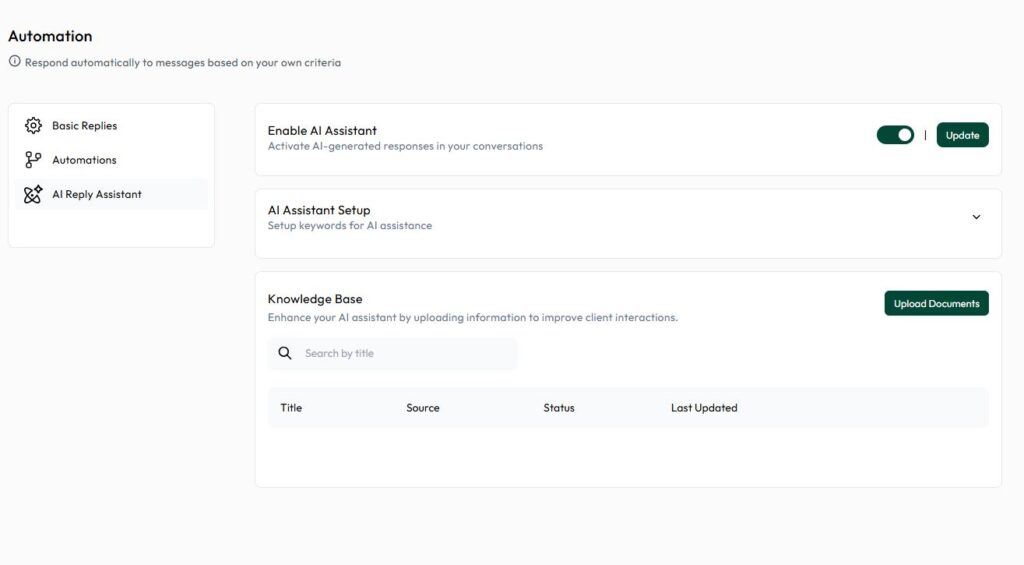Click the Knowledge Base heading

pyautogui.click(x=315, y=299)
